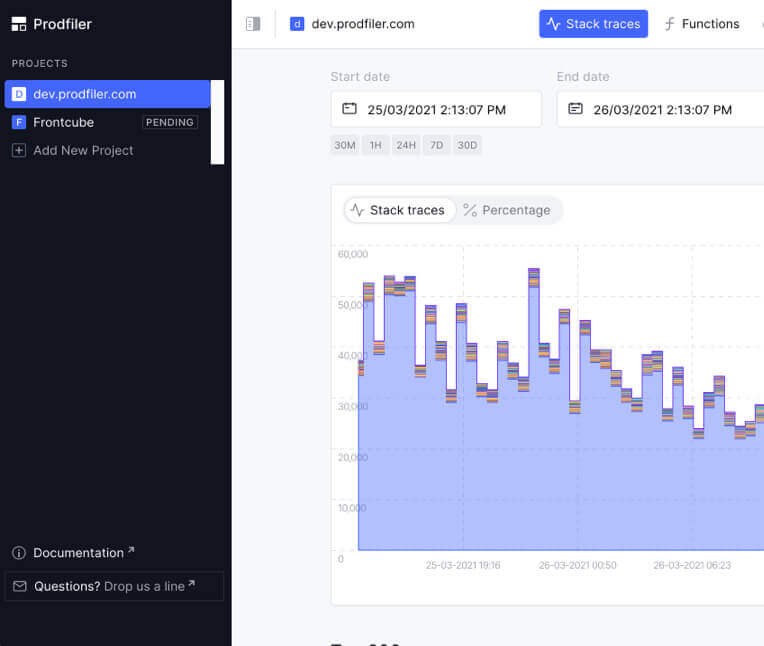Click the Documentation info icon
764x646 pixels.
19,553
